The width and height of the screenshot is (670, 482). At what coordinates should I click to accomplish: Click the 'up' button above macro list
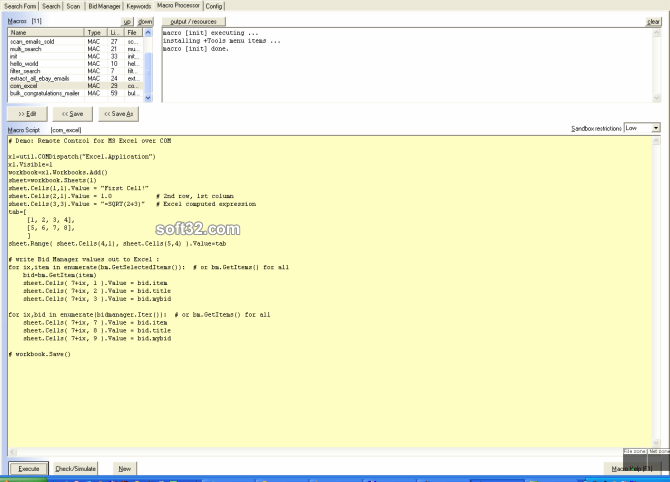tap(127, 21)
